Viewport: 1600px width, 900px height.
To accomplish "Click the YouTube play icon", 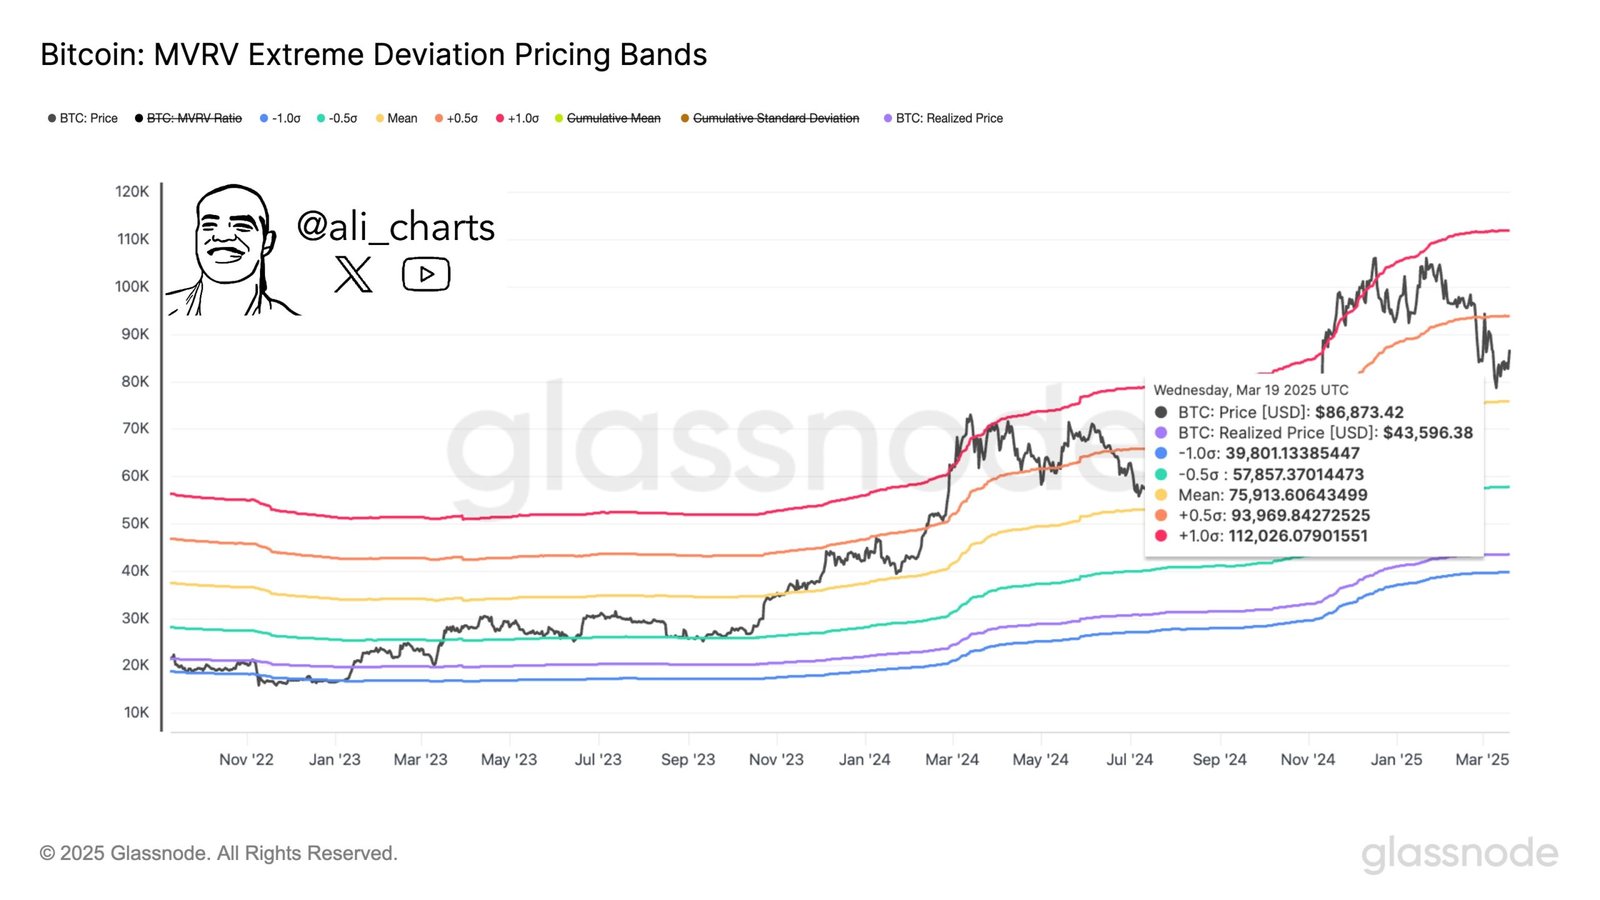I will 426,274.
